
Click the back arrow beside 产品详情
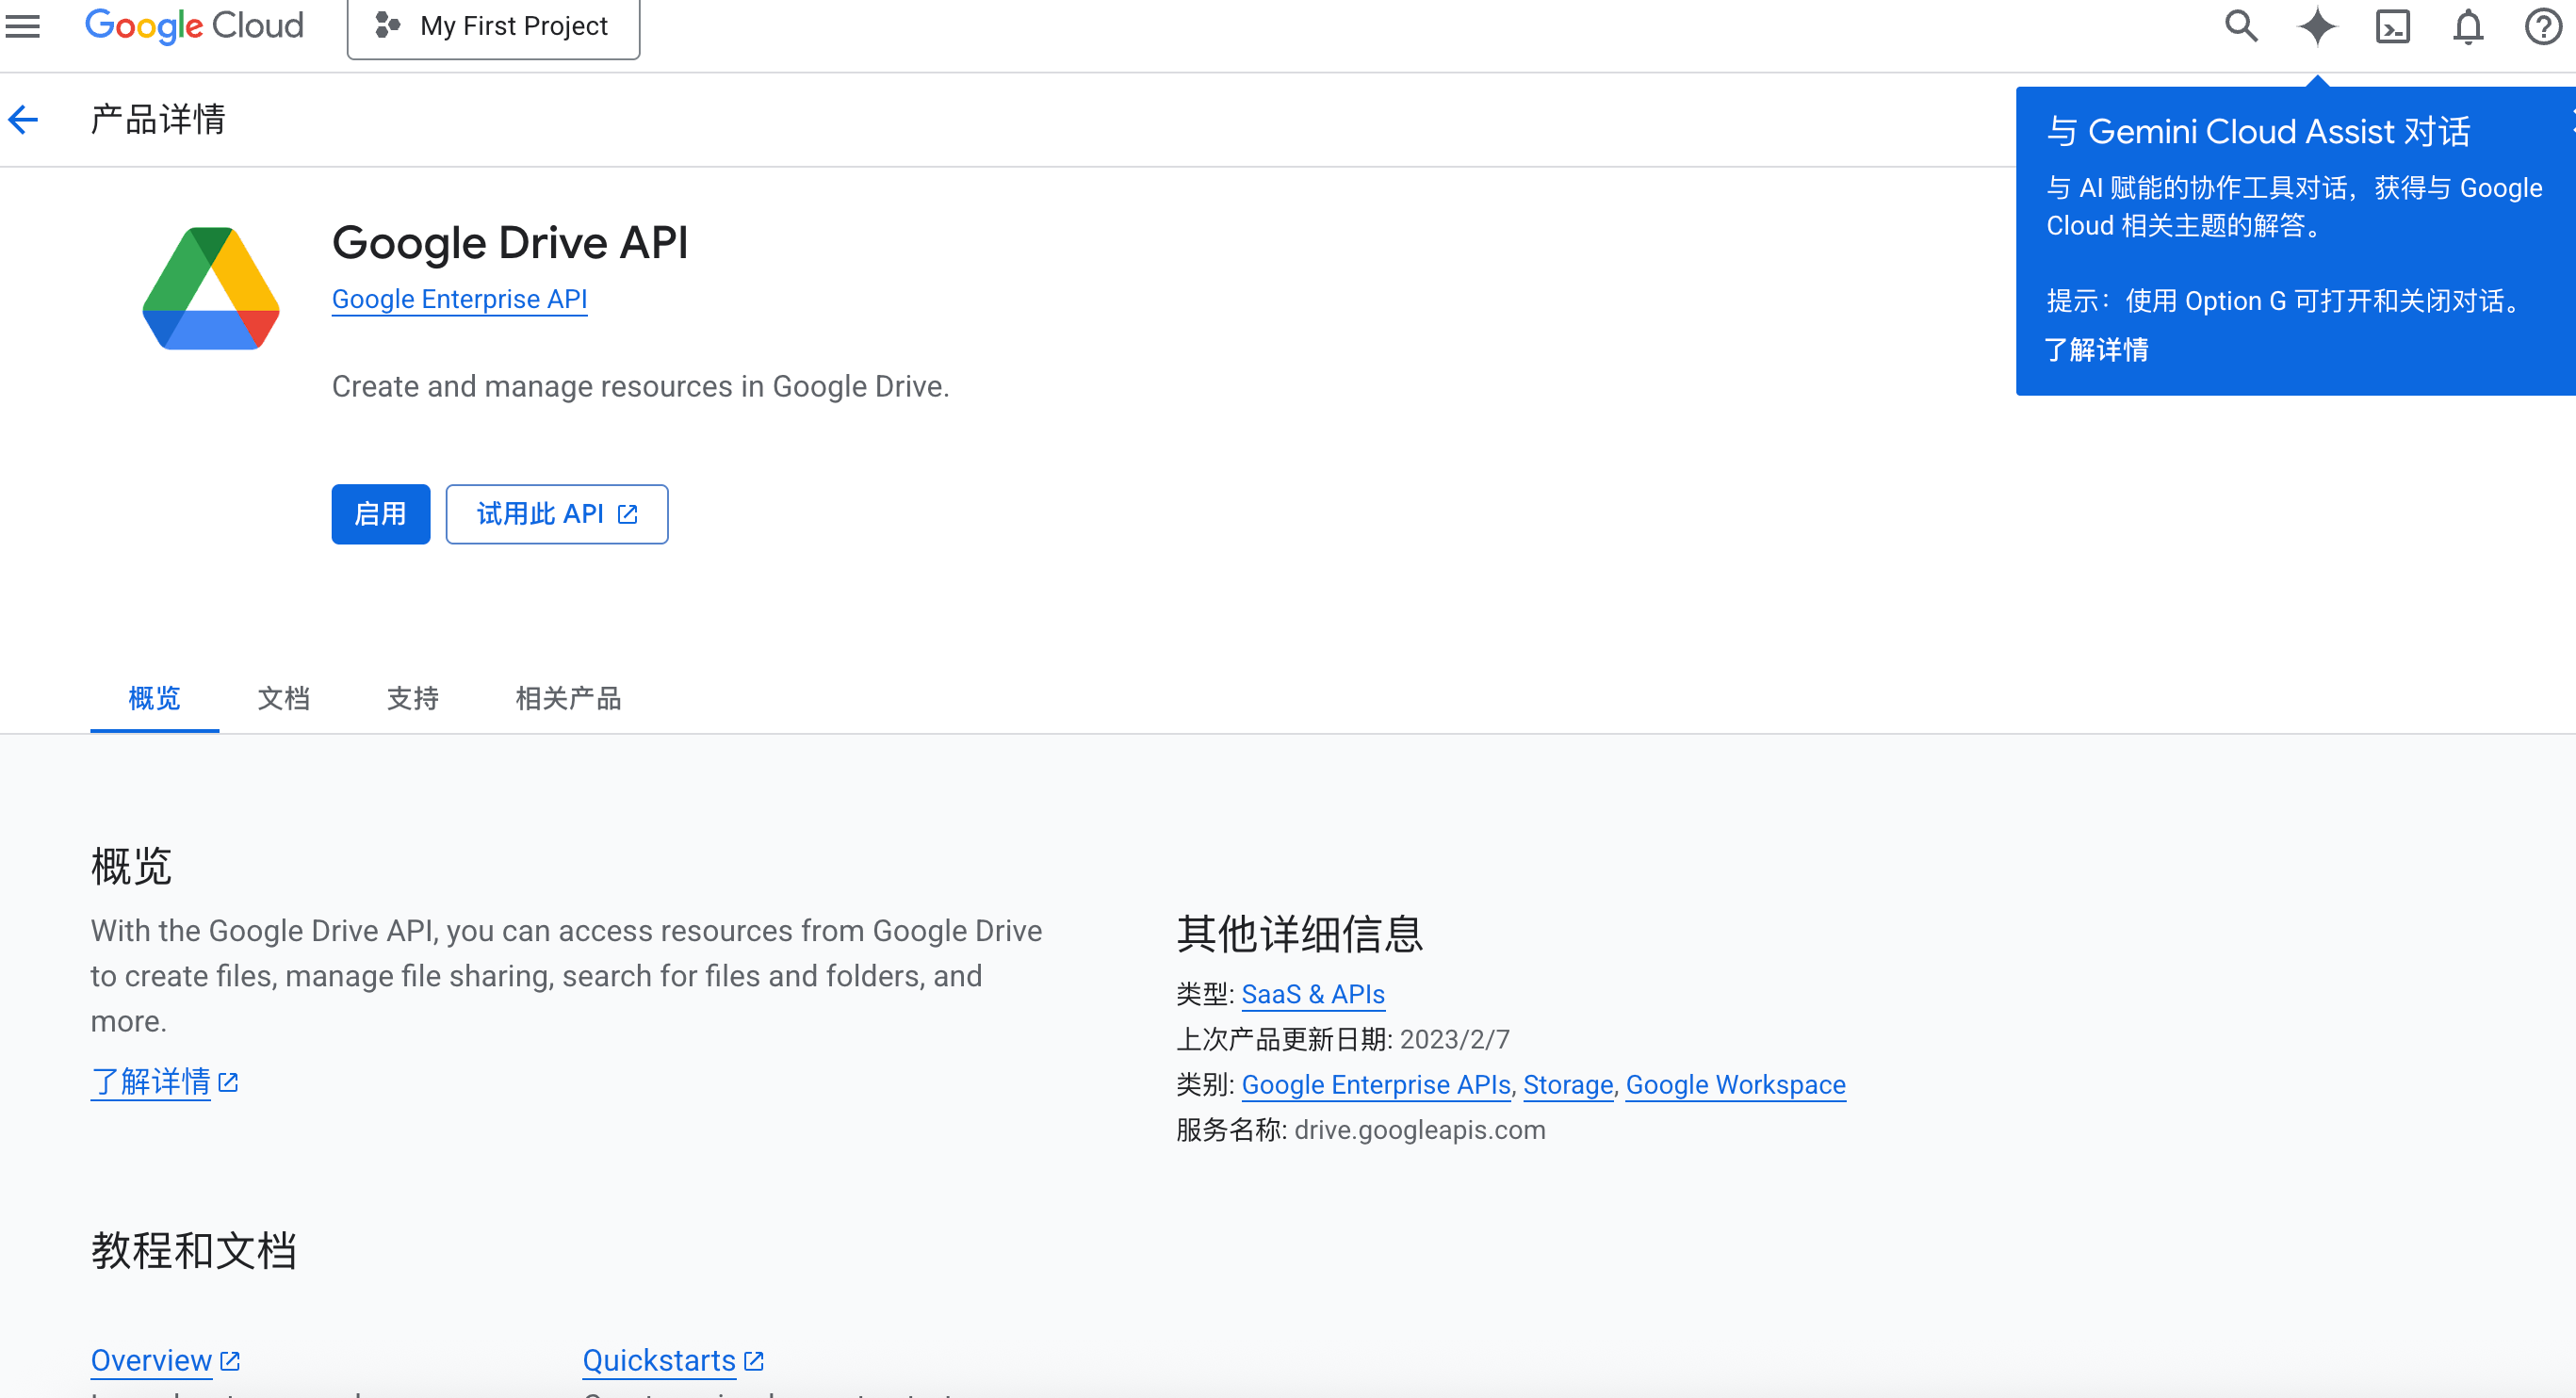tap(22, 119)
